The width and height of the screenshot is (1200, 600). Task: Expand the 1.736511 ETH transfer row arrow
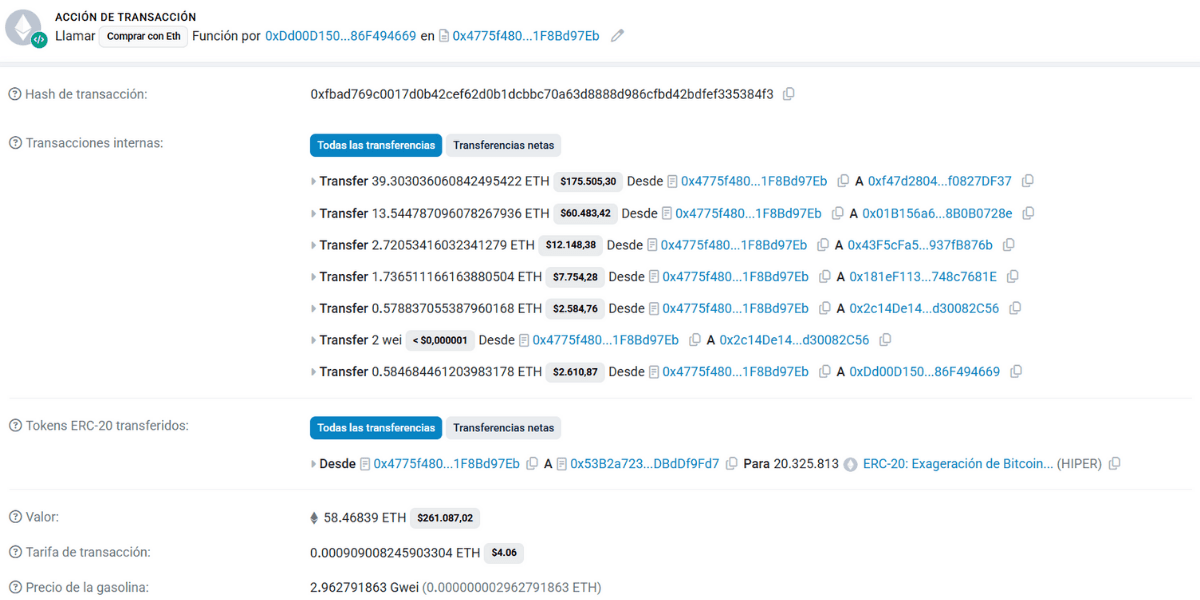314,276
